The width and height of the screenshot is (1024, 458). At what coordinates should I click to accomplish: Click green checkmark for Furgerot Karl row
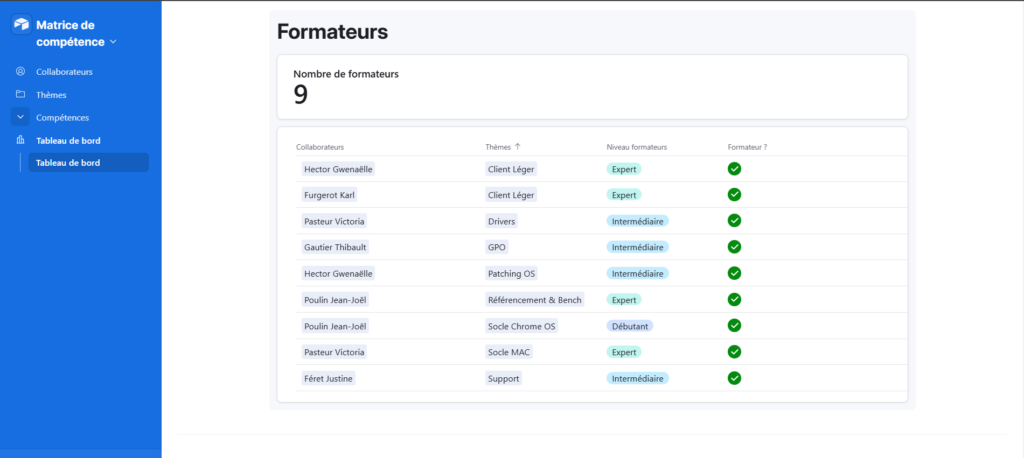point(734,195)
